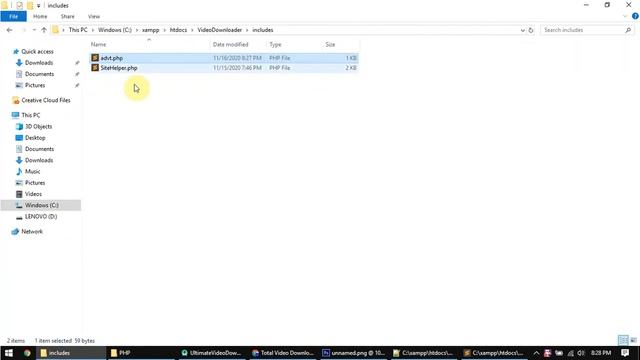Viewport: 640px width, 360px height.
Task: Open Music folder
Action: point(32,171)
